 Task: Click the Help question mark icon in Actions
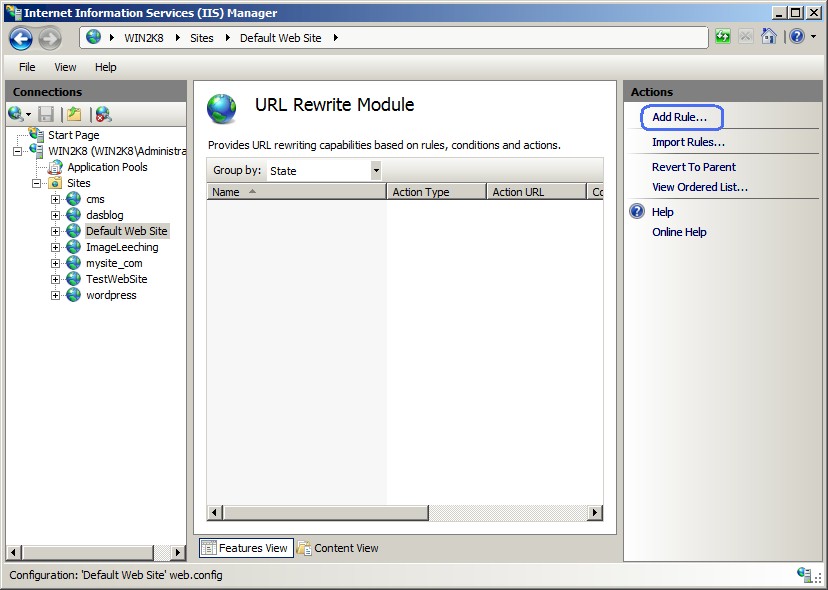tap(637, 211)
